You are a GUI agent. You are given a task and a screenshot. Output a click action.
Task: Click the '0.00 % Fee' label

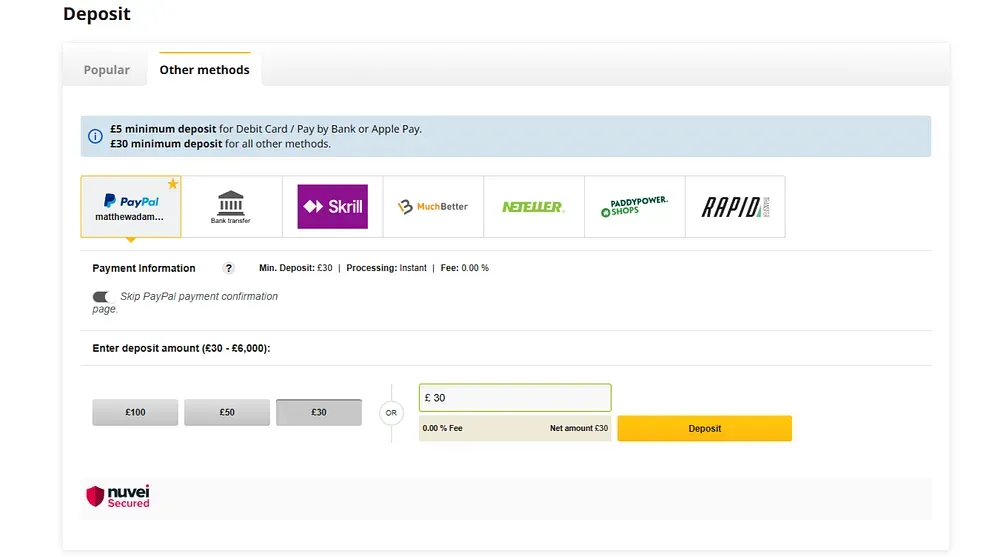(443, 428)
